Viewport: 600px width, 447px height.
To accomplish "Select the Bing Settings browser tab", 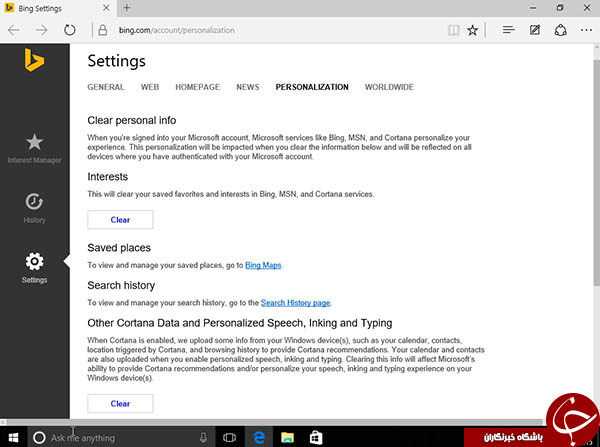I will click(x=57, y=8).
